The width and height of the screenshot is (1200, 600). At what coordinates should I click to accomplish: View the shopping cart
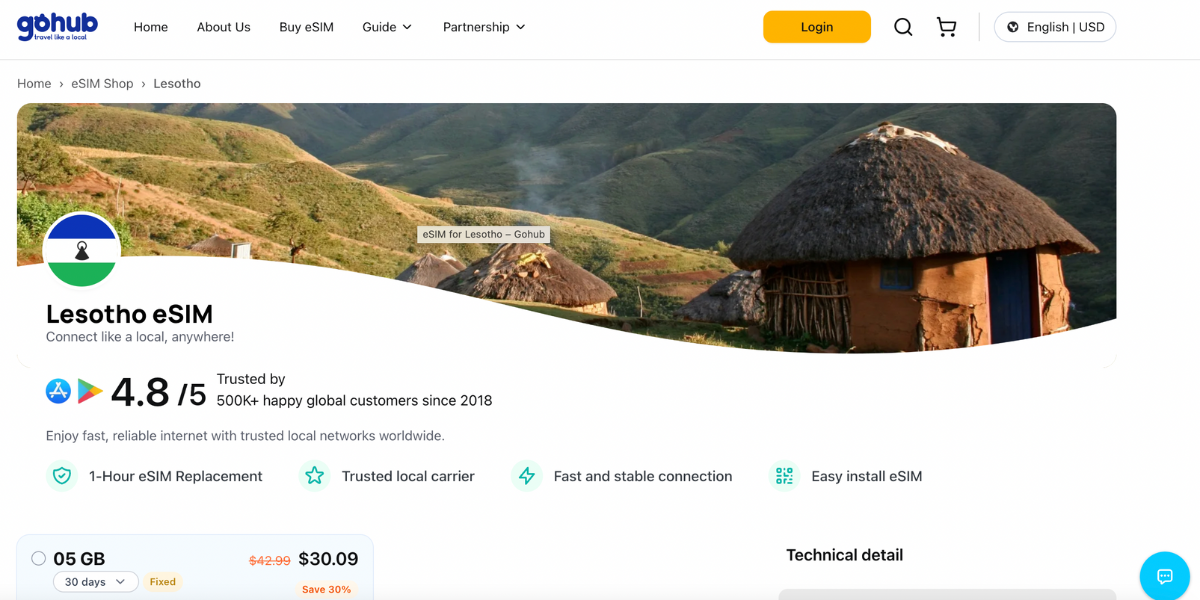tap(946, 27)
